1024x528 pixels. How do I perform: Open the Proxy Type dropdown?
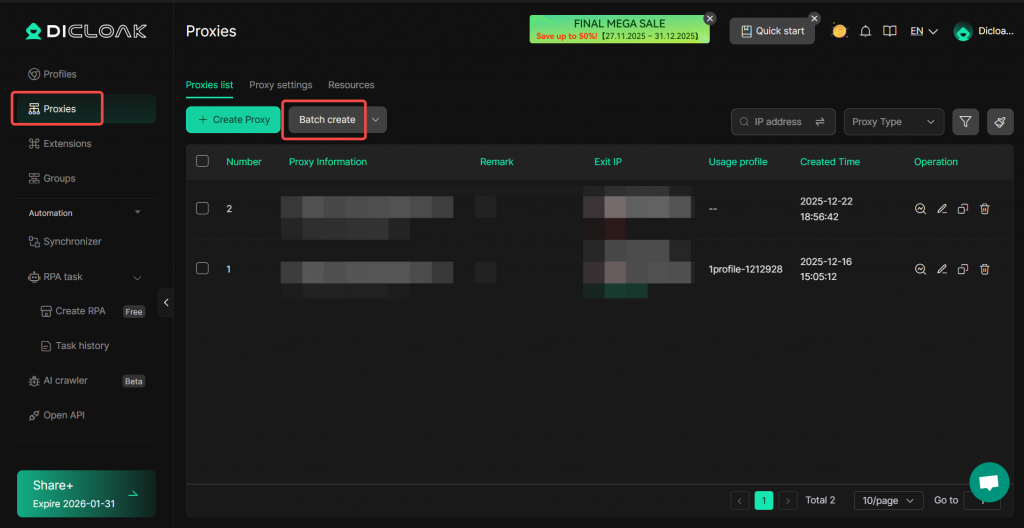[x=893, y=122]
